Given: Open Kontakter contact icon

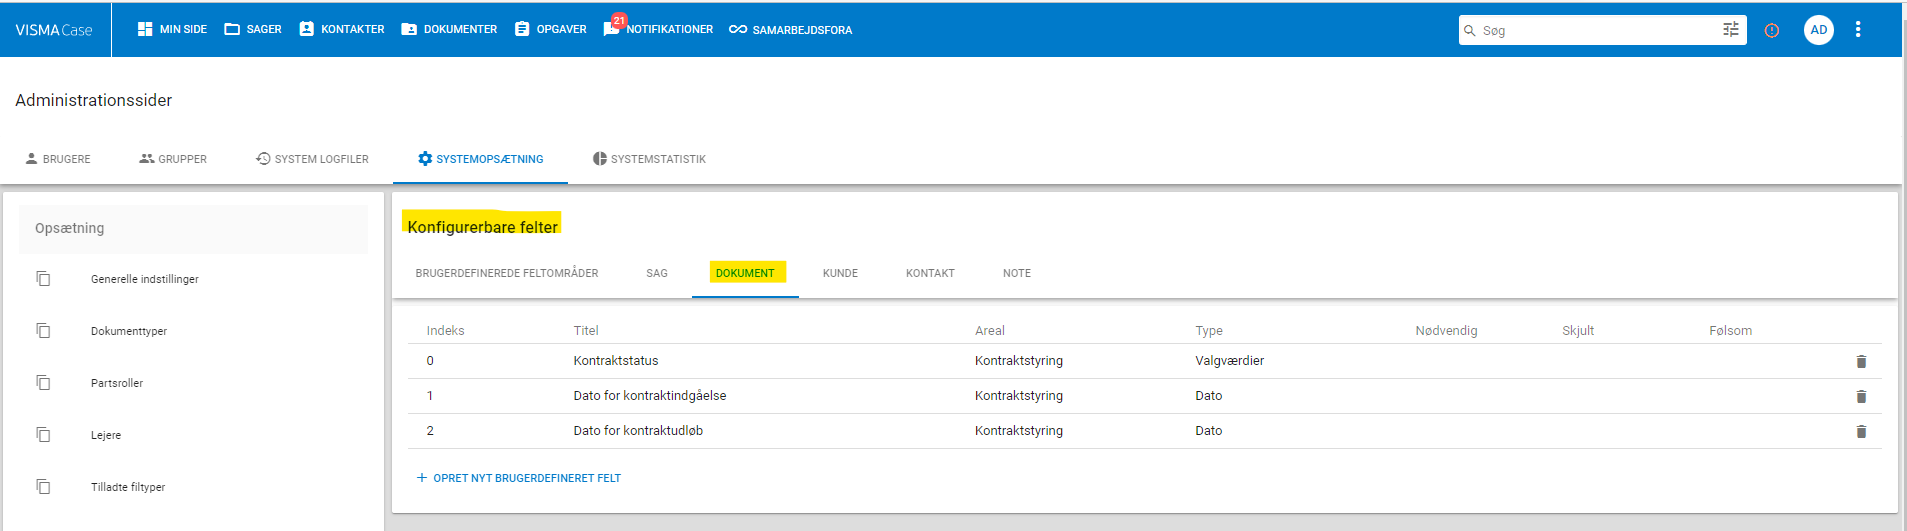Looking at the screenshot, I should coord(307,29).
